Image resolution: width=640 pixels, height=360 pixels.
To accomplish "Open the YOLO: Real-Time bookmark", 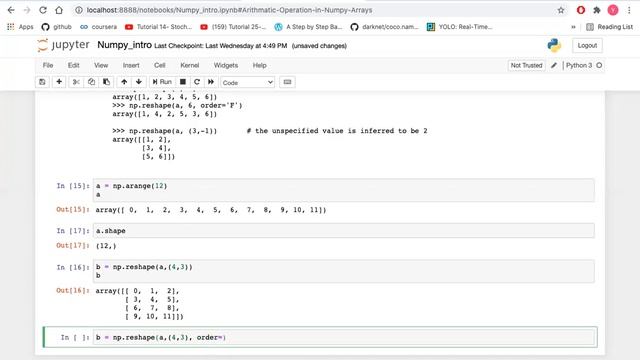I will pyautogui.click(x=460, y=27).
